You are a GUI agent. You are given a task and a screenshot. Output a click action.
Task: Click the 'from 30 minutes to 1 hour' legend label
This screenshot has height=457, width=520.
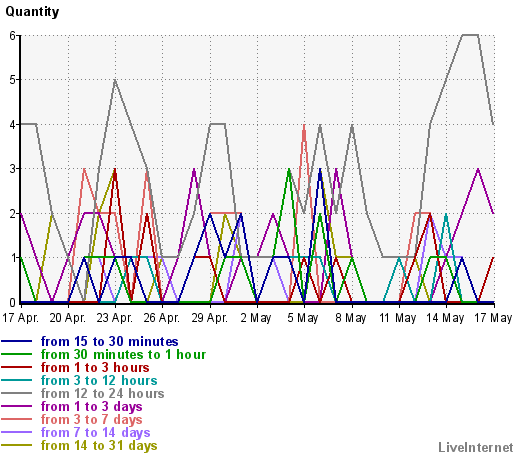pos(123,354)
